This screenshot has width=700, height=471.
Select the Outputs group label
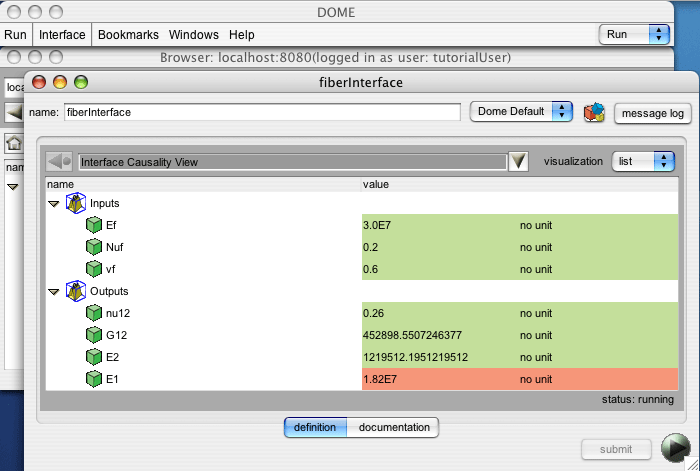(109, 291)
